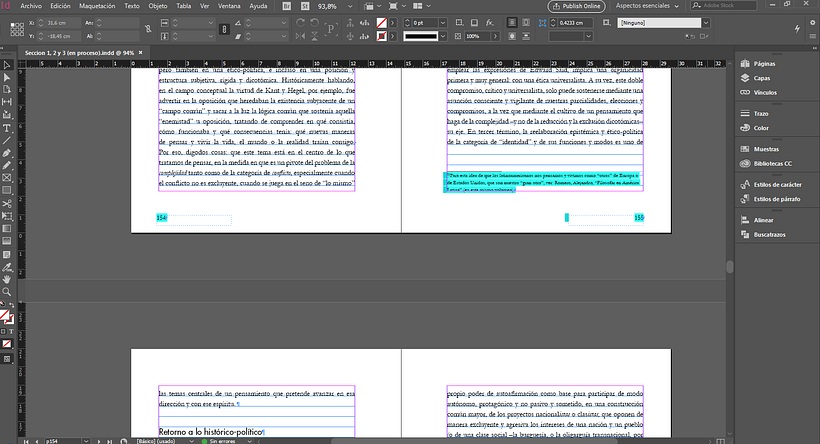The width and height of the screenshot is (820, 444).
Task: Click the Publish Online button
Action: (576, 6)
